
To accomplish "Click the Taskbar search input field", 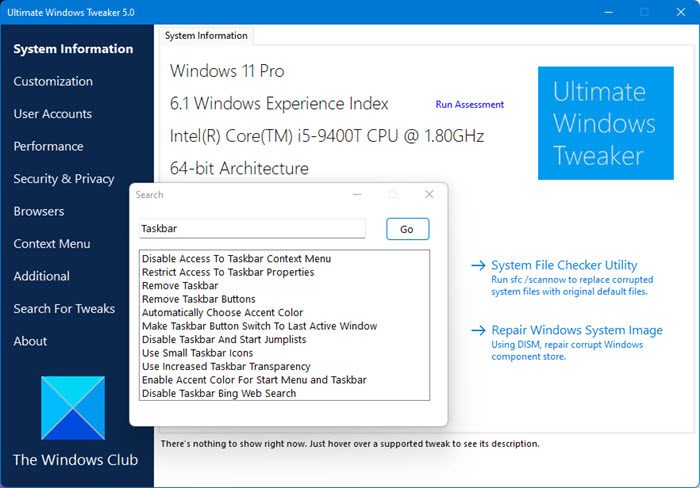I will point(252,229).
